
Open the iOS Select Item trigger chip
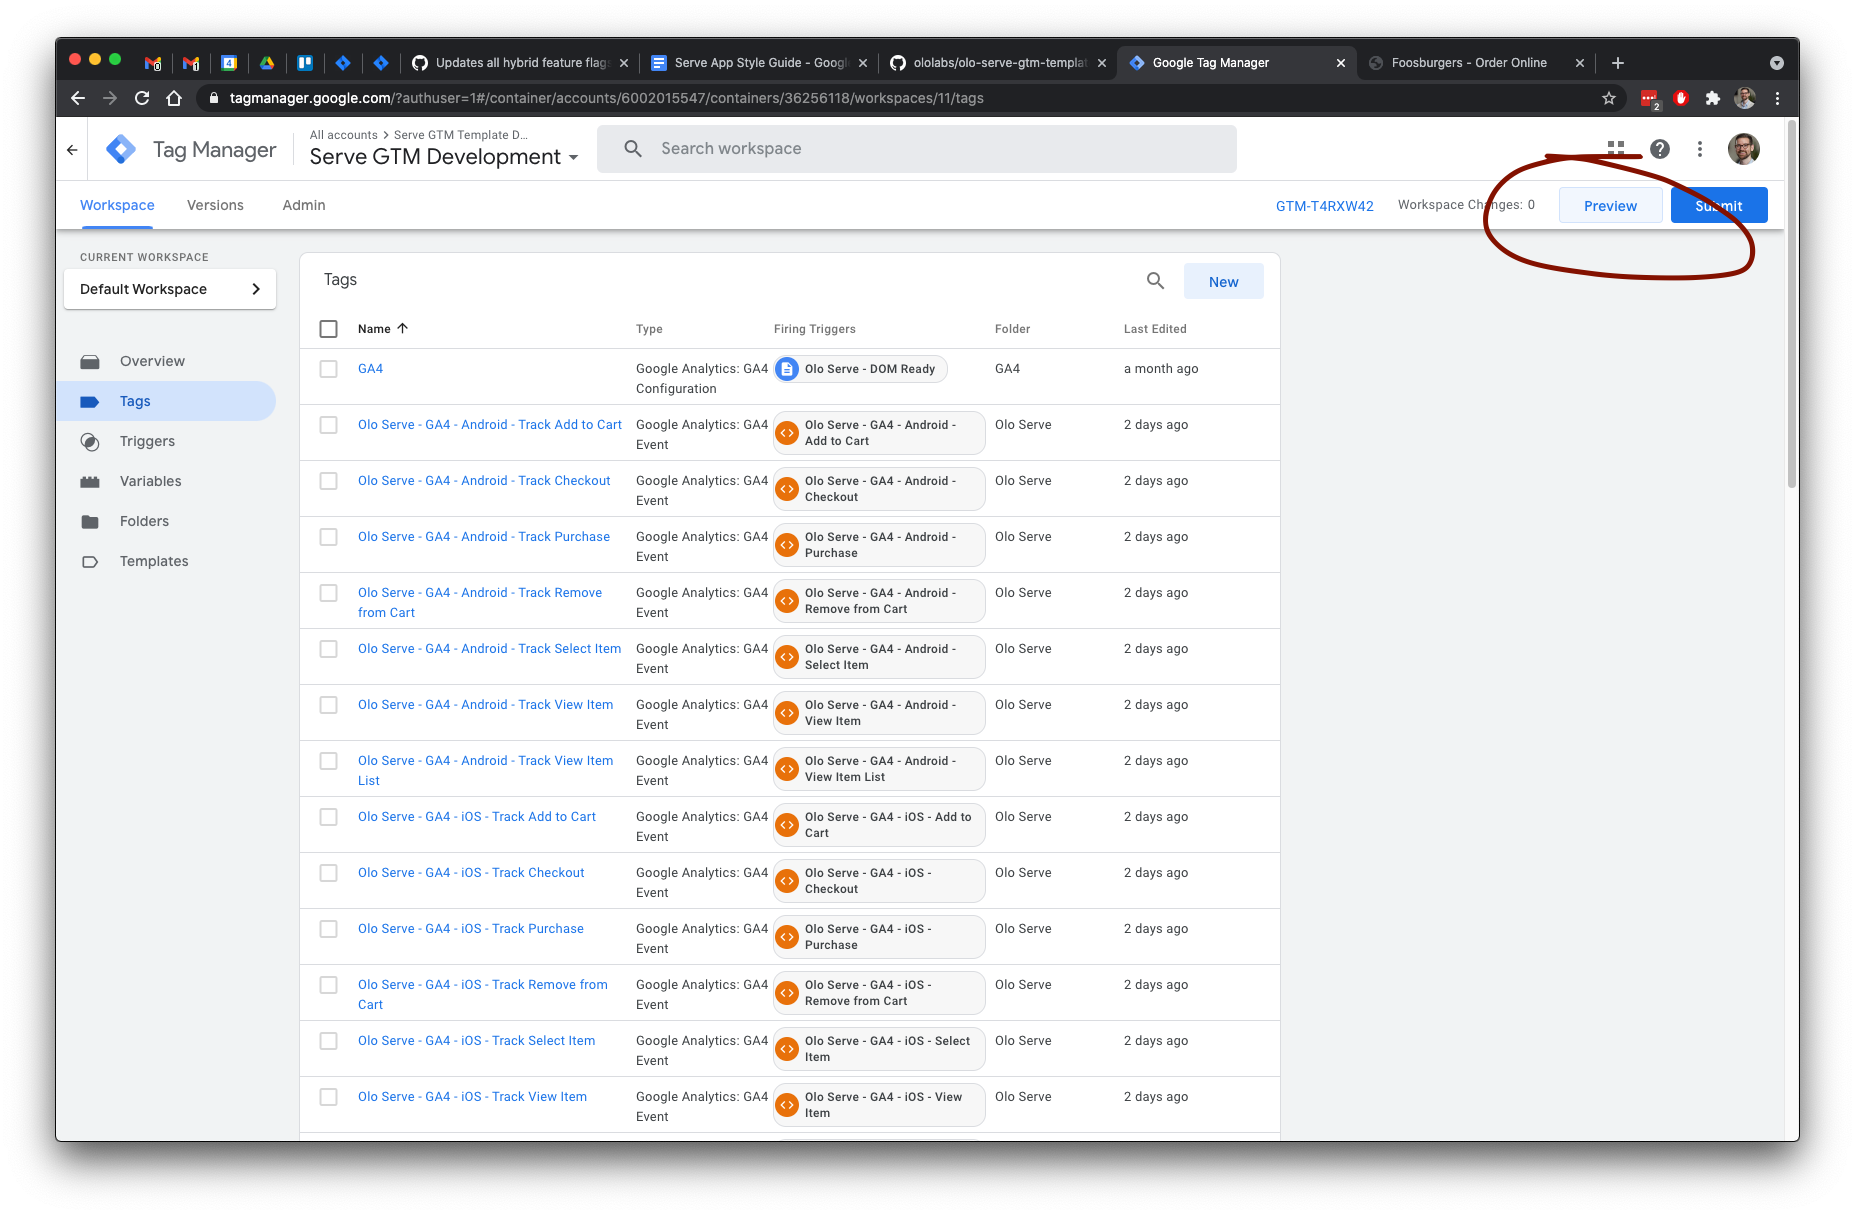(879, 1049)
